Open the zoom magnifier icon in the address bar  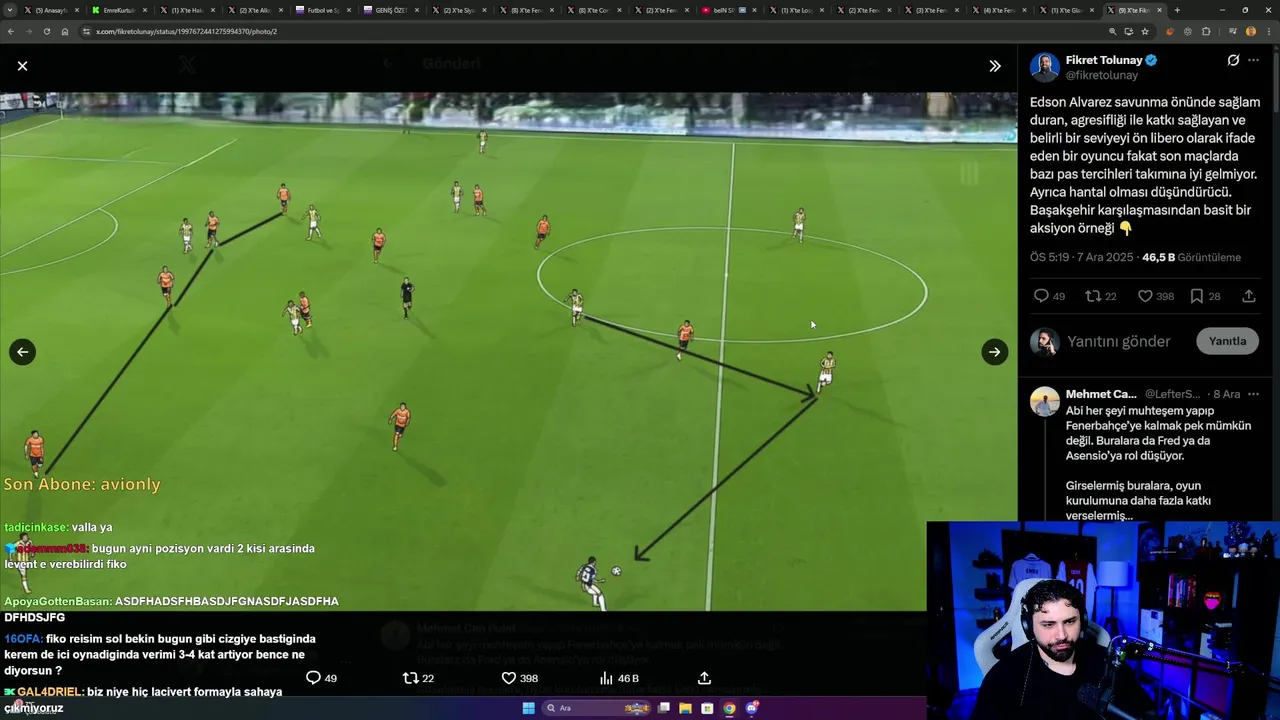click(1112, 31)
